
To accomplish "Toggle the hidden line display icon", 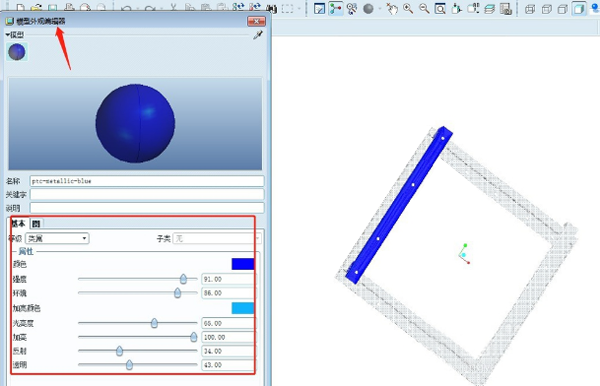I will click(x=546, y=9).
